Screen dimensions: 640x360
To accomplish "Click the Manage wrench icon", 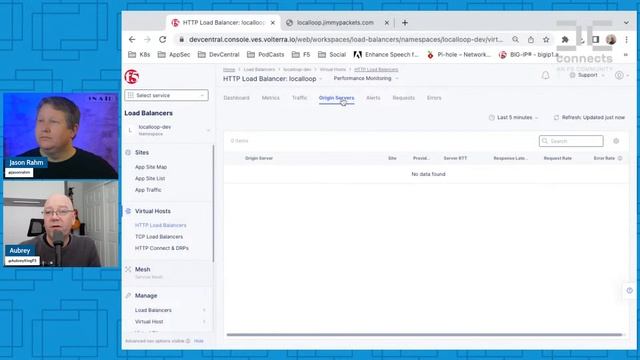I will pyautogui.click(x=128, y=296).
